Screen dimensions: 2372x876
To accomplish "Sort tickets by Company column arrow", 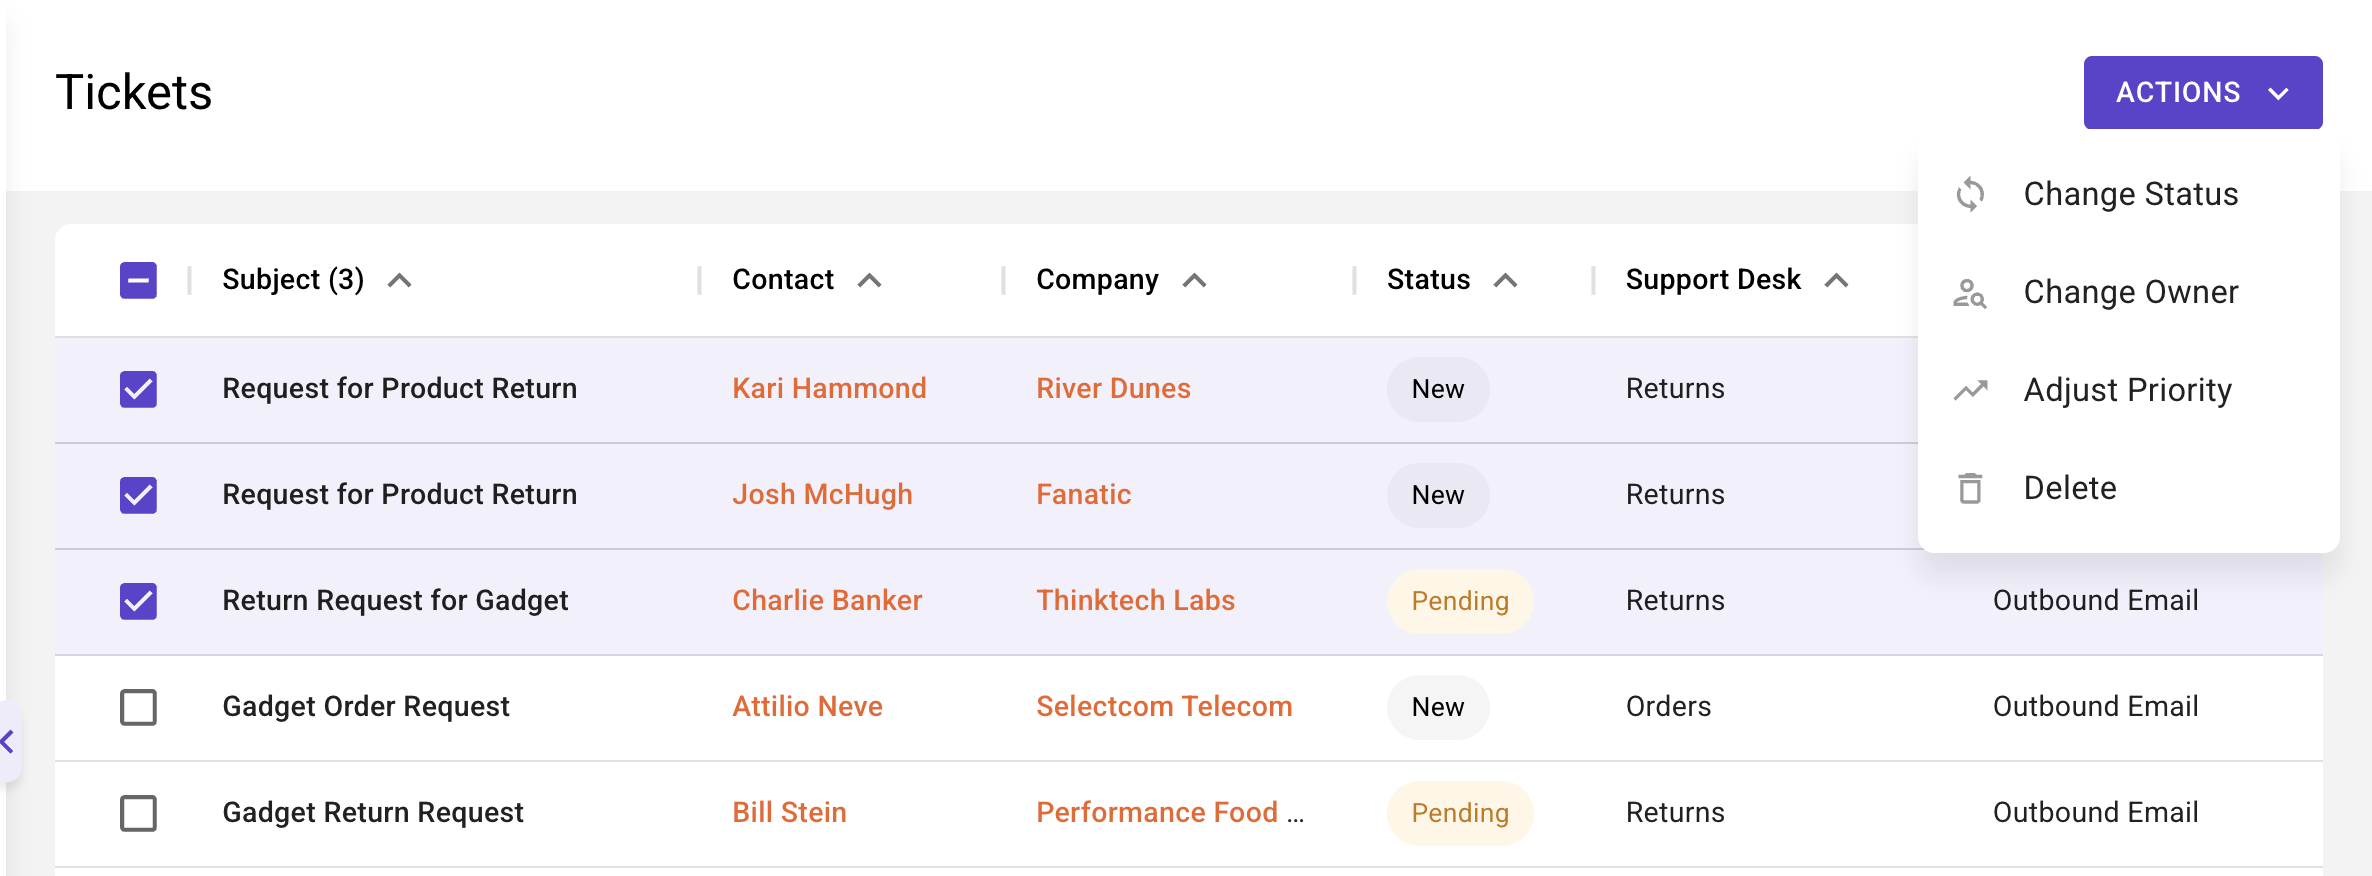I will click(x=1194, y=281).
